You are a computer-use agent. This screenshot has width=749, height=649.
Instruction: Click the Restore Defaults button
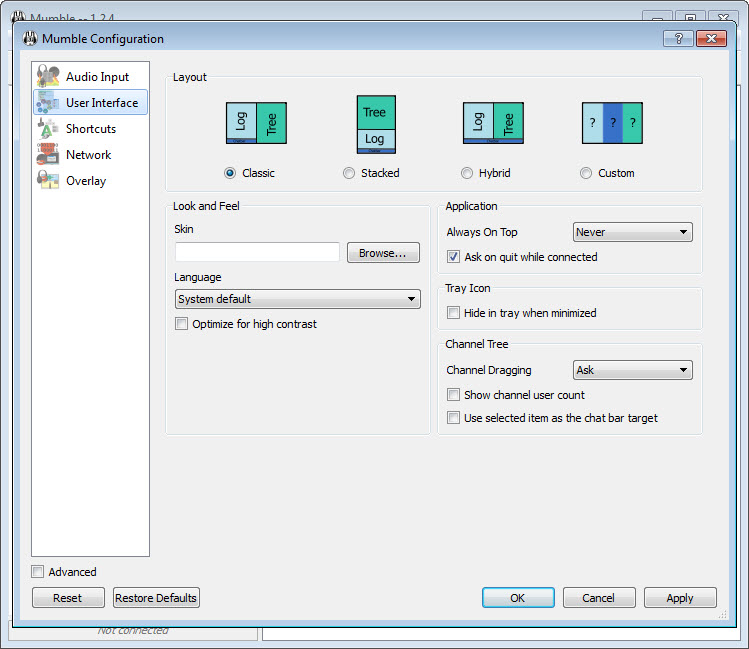click(x=156, y=598)
